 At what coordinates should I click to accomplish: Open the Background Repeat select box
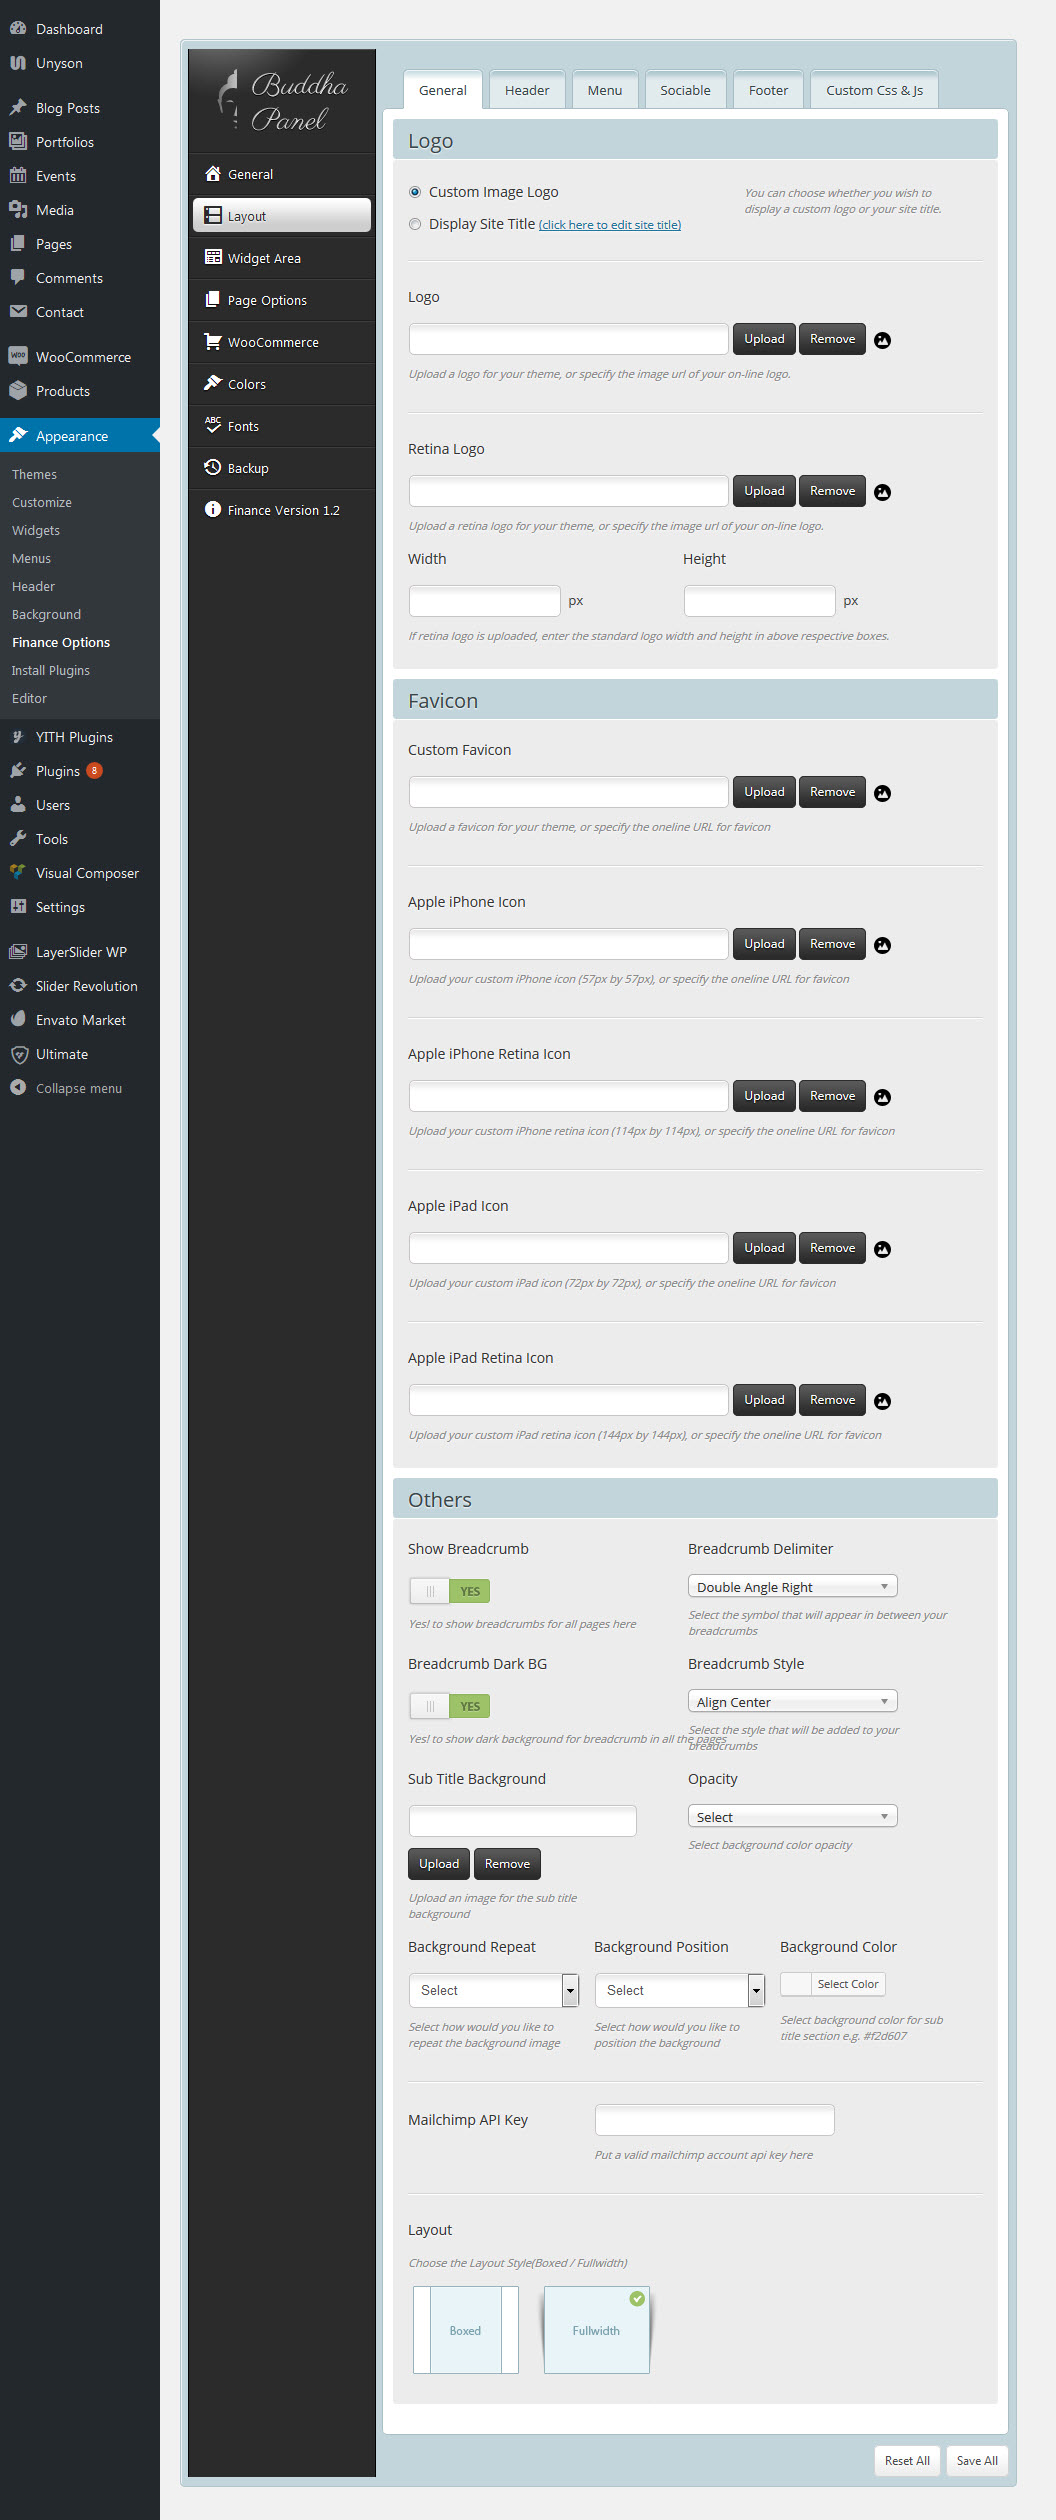(493, 1990)
